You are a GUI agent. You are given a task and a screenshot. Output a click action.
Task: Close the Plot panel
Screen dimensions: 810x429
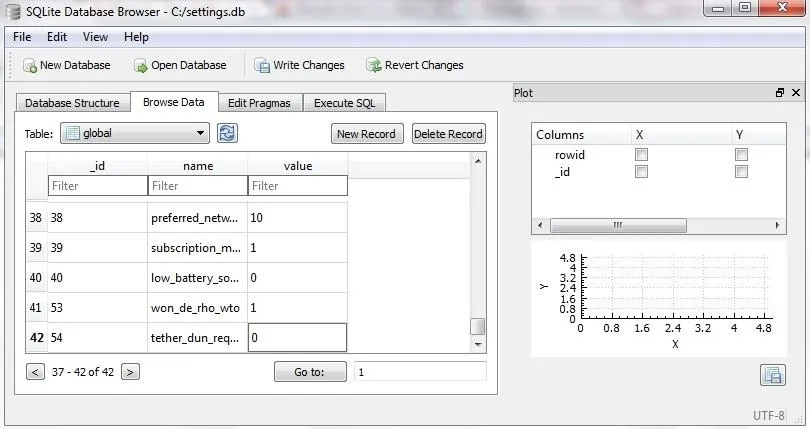click(796, 93)
